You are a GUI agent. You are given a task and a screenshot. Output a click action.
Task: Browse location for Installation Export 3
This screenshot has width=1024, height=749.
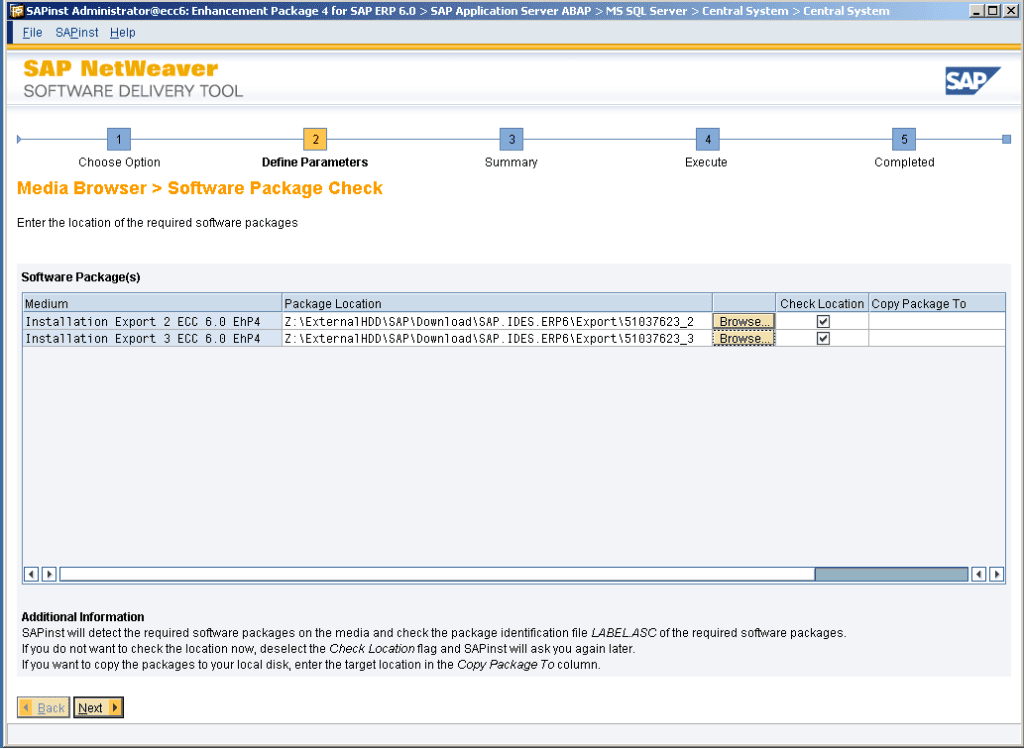point(743,338)
